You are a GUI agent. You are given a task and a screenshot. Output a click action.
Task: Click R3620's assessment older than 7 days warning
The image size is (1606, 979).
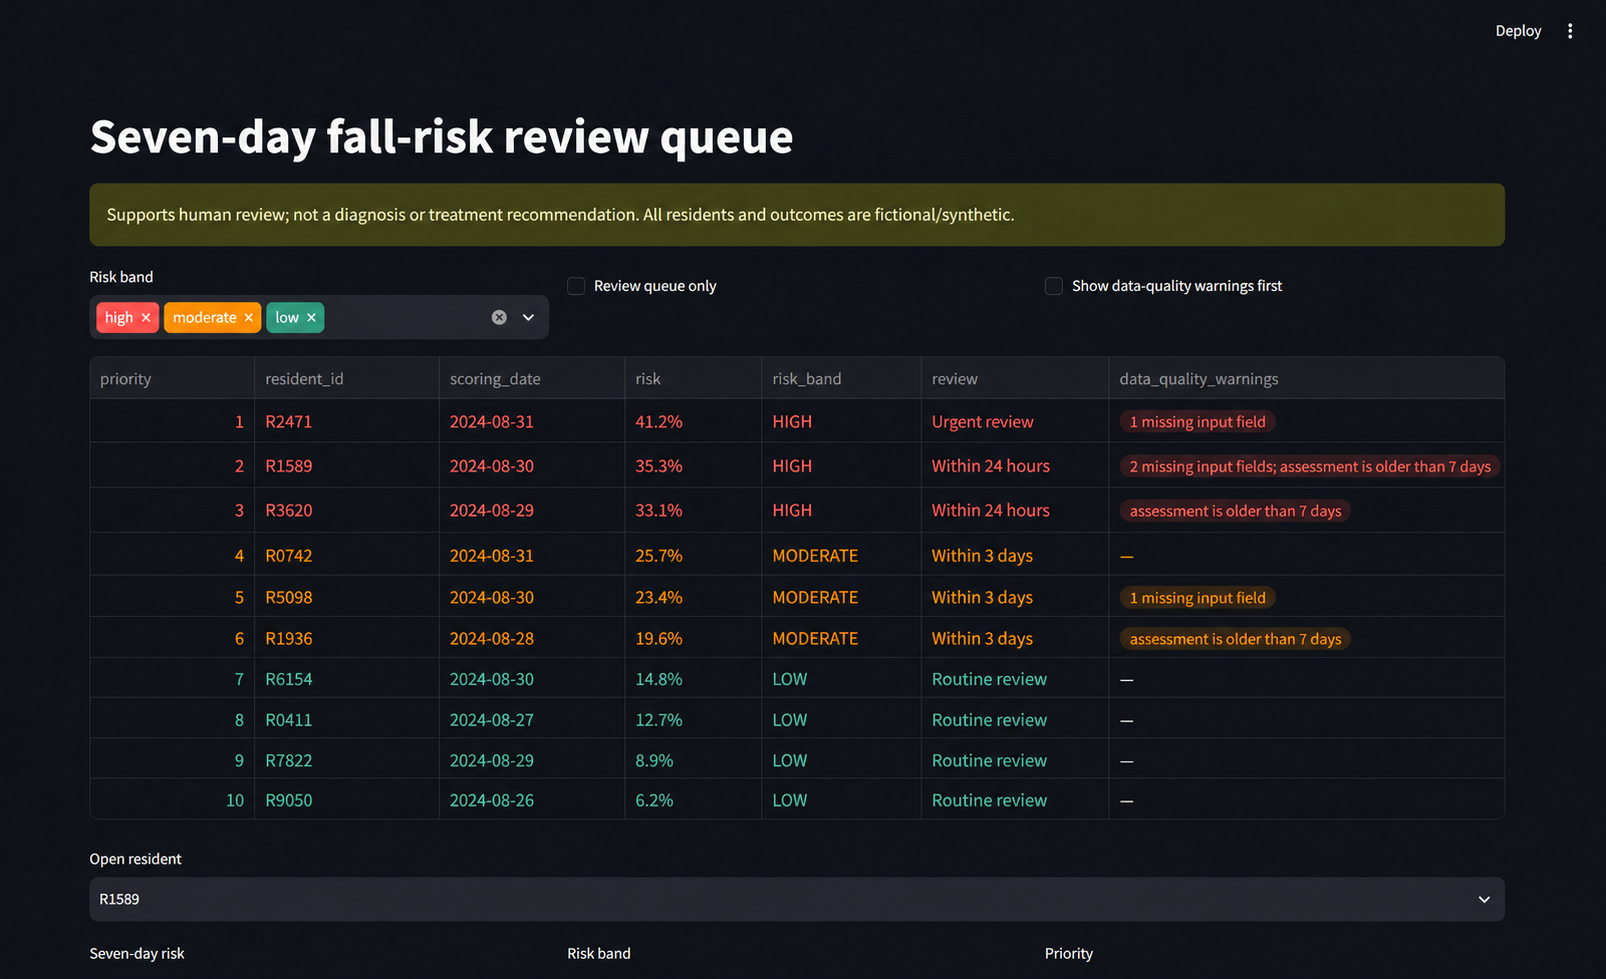pos(1235,511)
